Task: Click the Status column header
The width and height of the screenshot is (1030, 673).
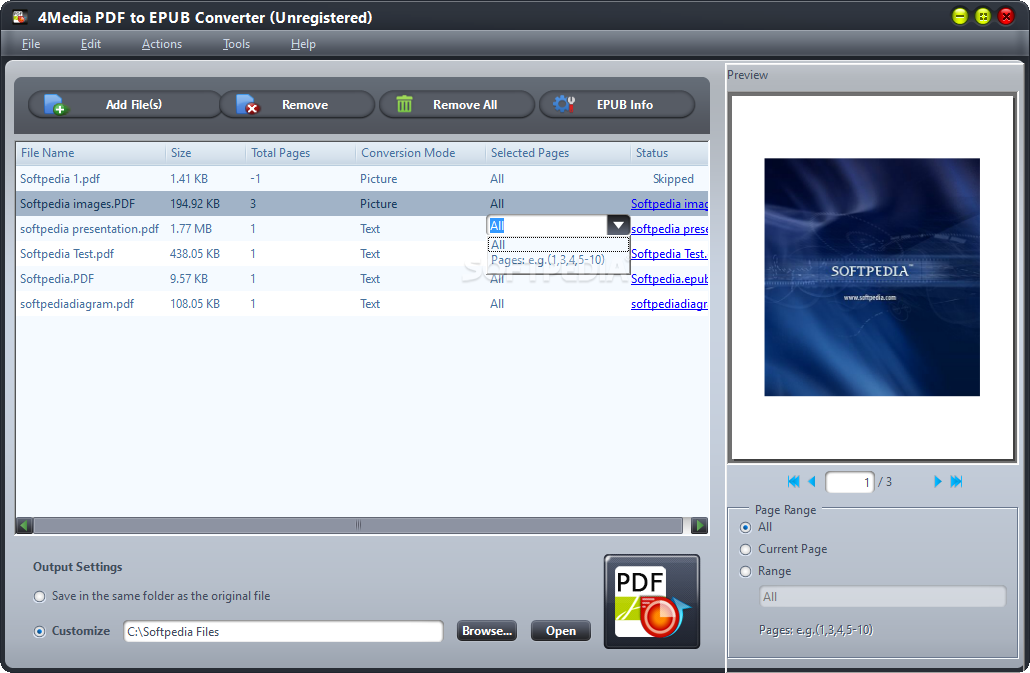Action: [669, 153]
